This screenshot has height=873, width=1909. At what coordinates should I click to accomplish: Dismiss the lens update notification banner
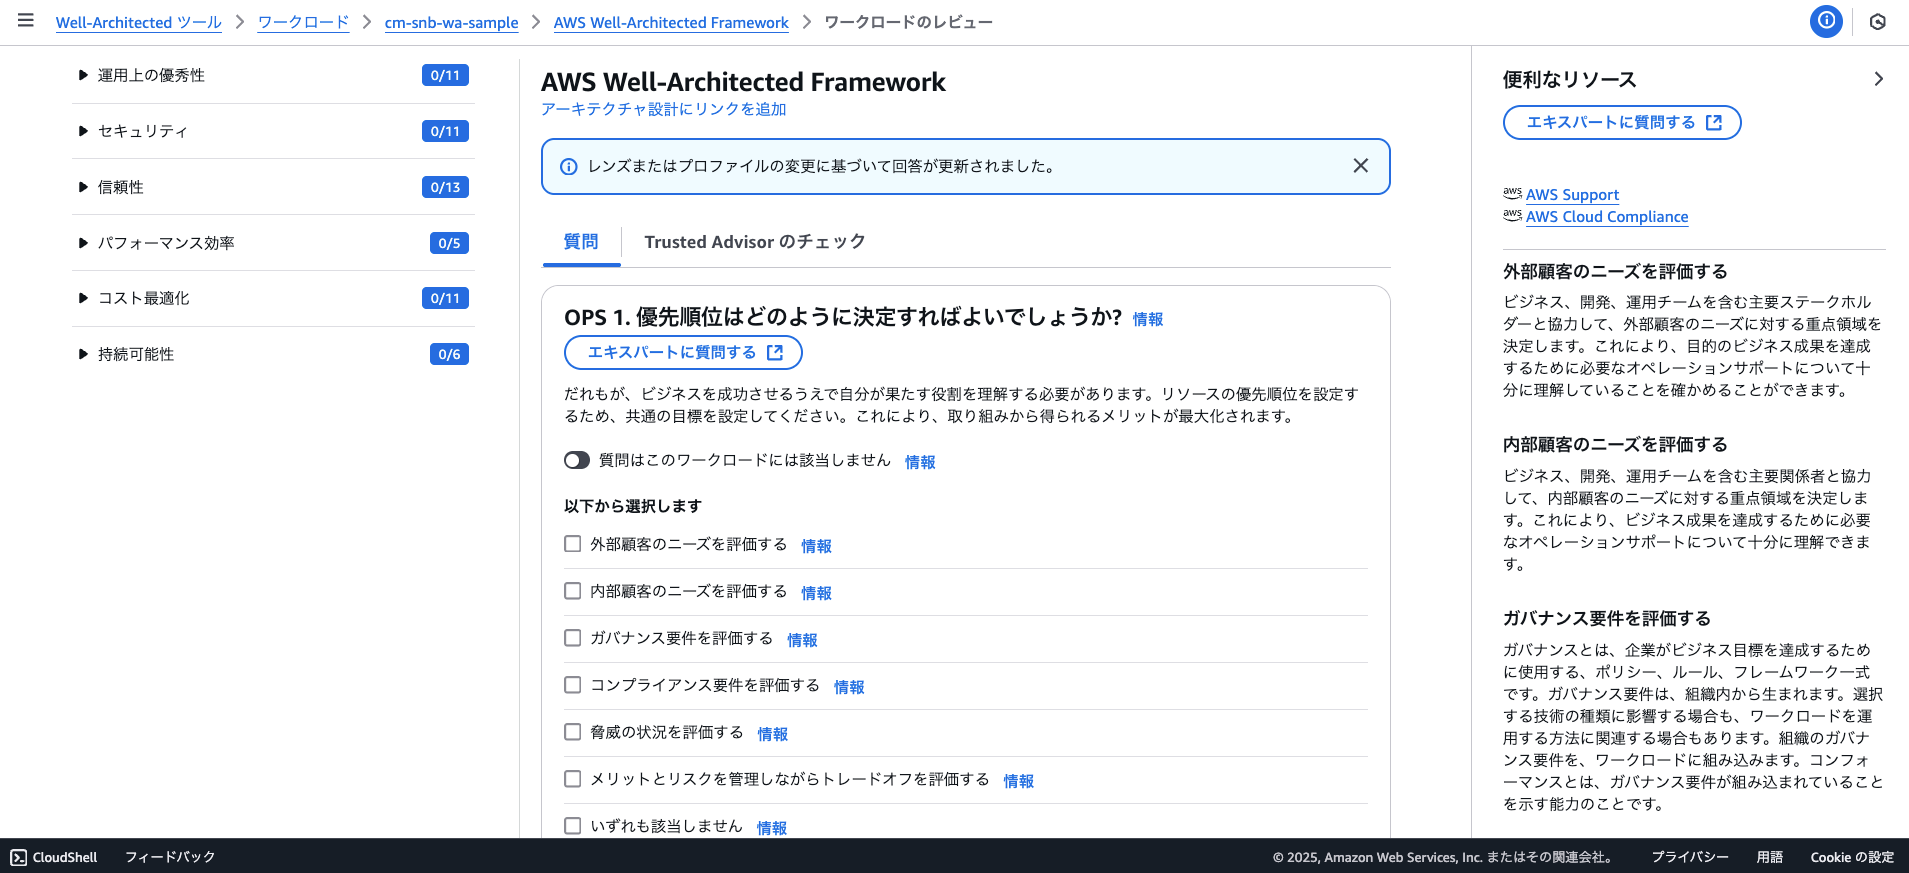pos(1360,166)
